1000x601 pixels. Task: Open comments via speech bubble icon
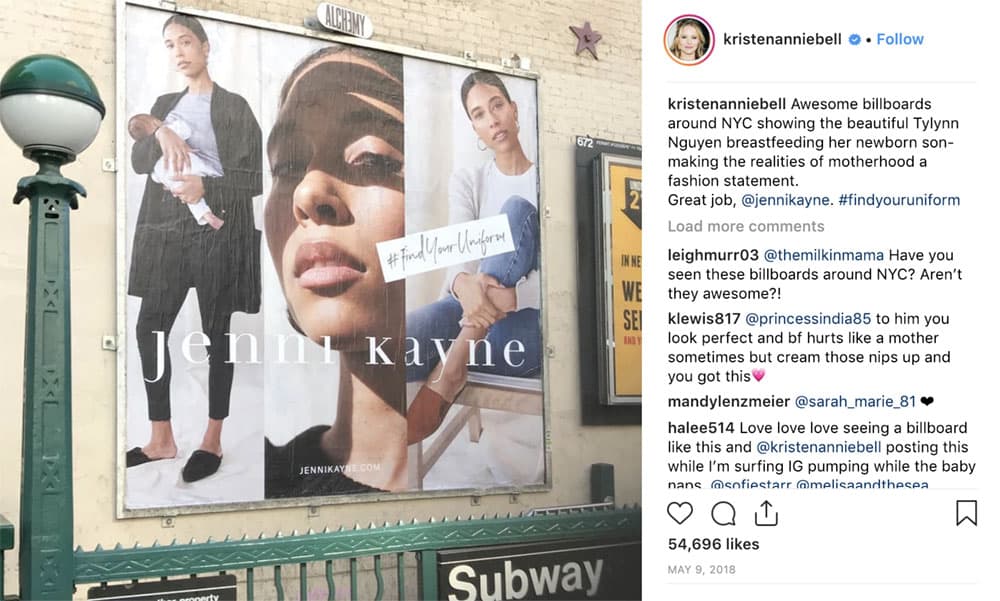tap(723, 513)
